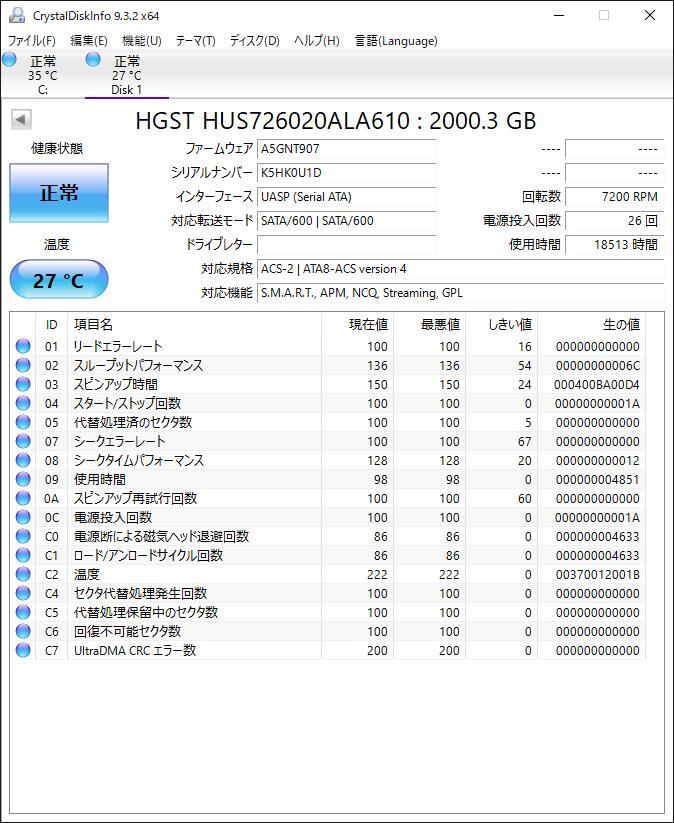Click the 生の値 column header
The height and width of the screenshot is (823, 674).
(x=592, y=324)
